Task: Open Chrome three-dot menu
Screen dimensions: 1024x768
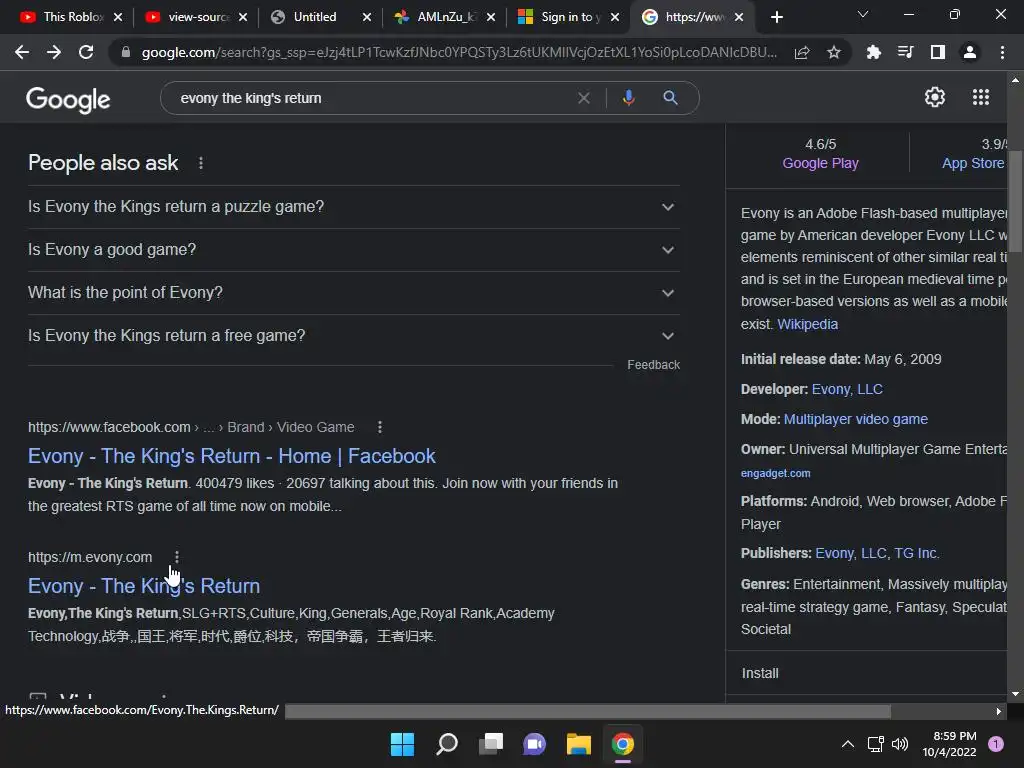Action: click(x=1002, y=52)
